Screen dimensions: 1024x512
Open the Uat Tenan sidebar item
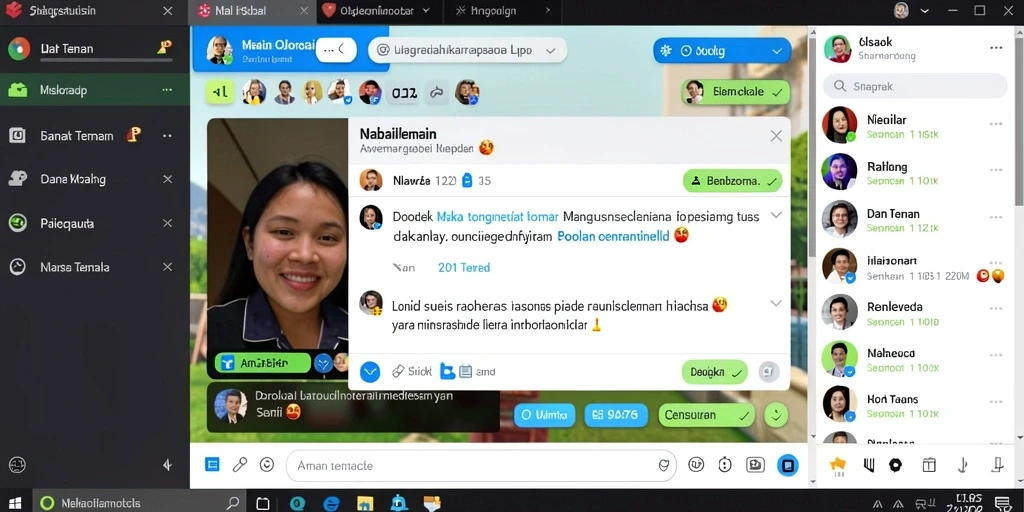coord(95,48)
